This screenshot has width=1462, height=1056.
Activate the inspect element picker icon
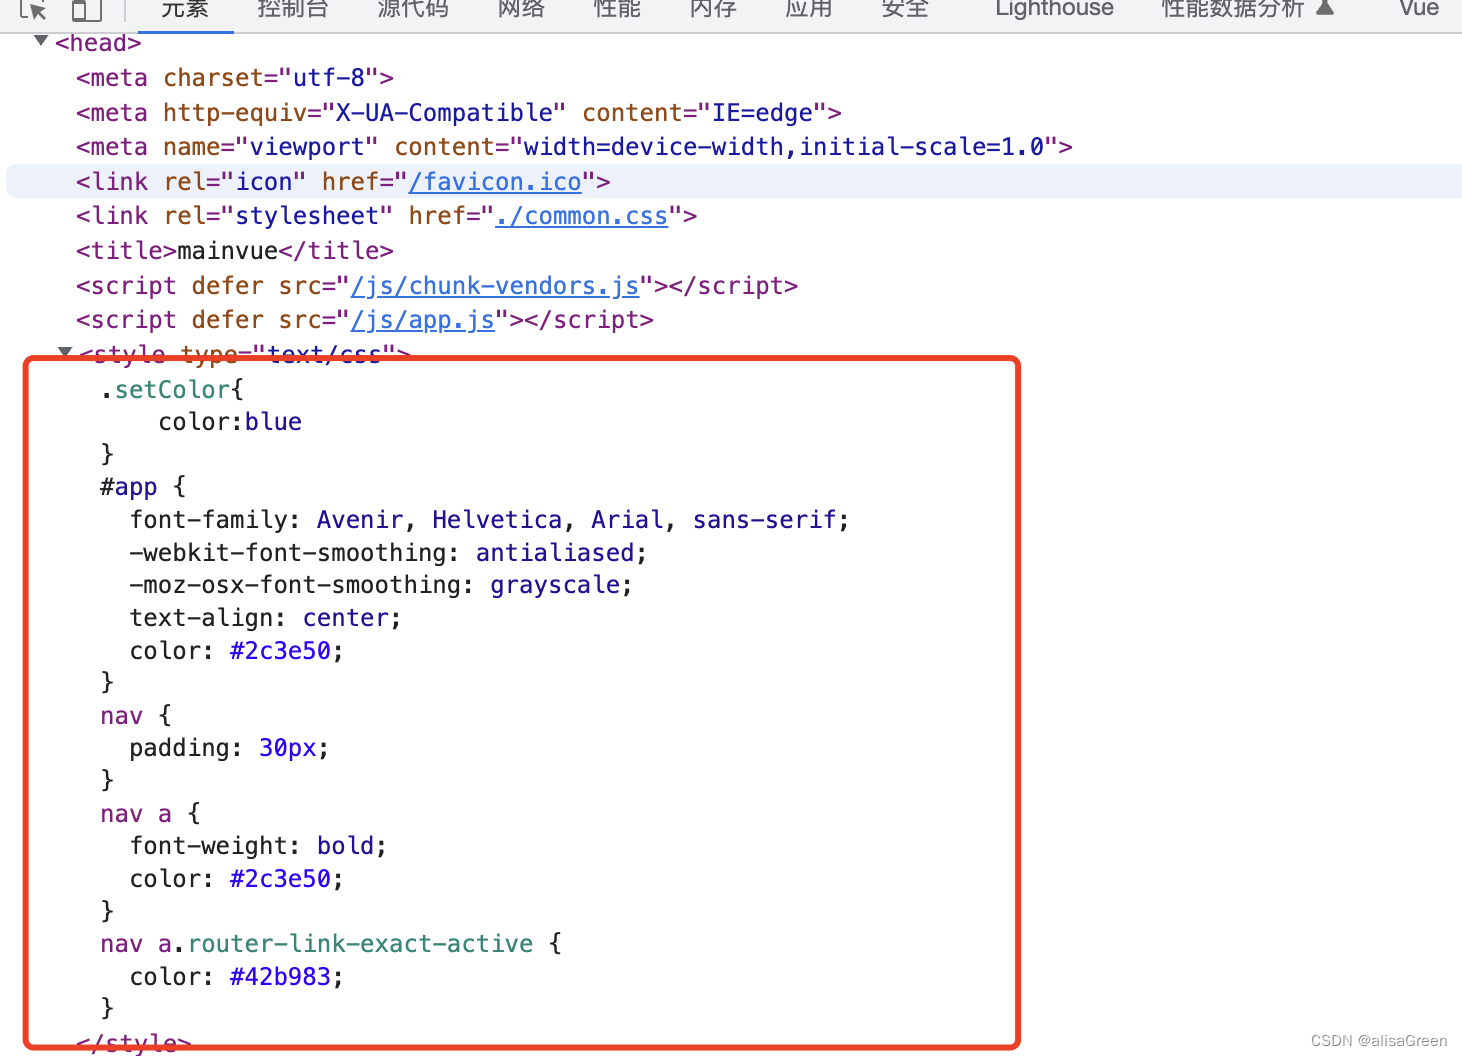(34, 10)
